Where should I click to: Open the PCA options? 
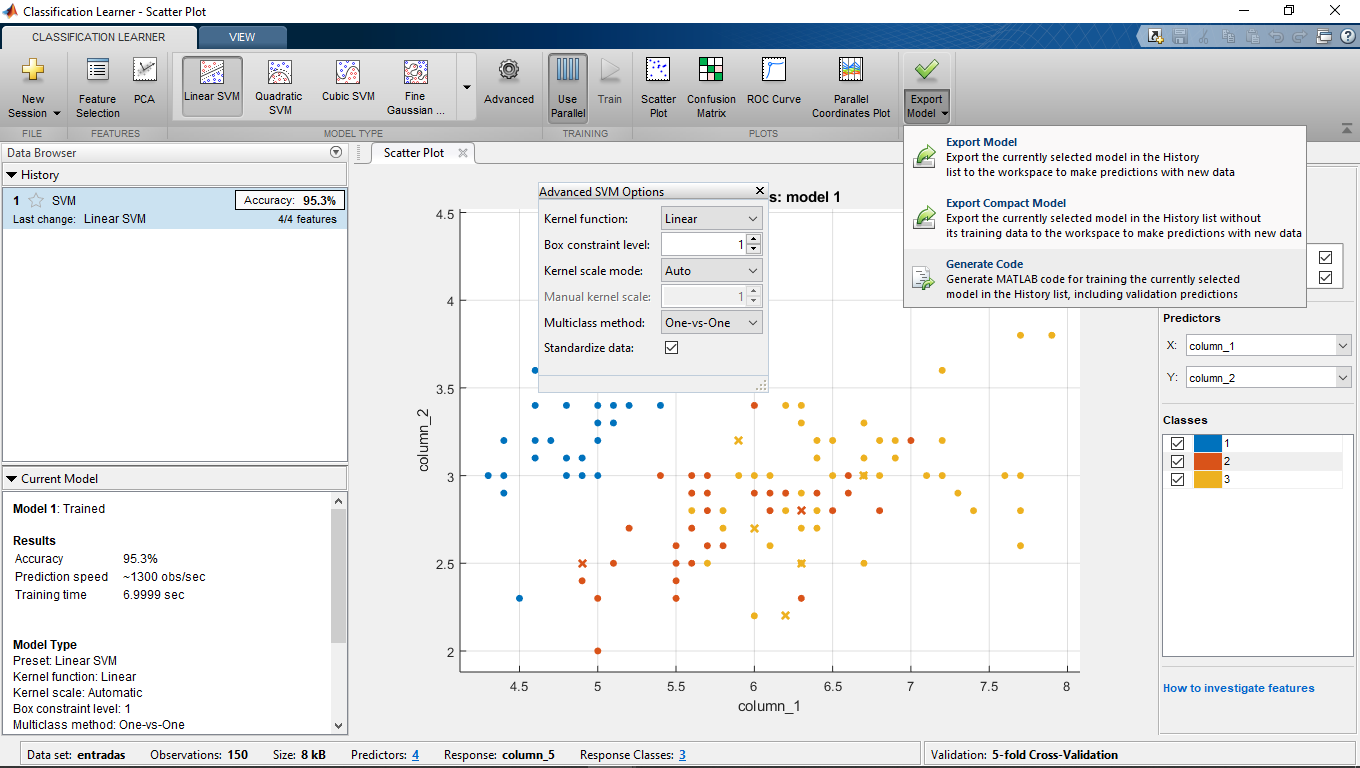(x=144, y=82)
